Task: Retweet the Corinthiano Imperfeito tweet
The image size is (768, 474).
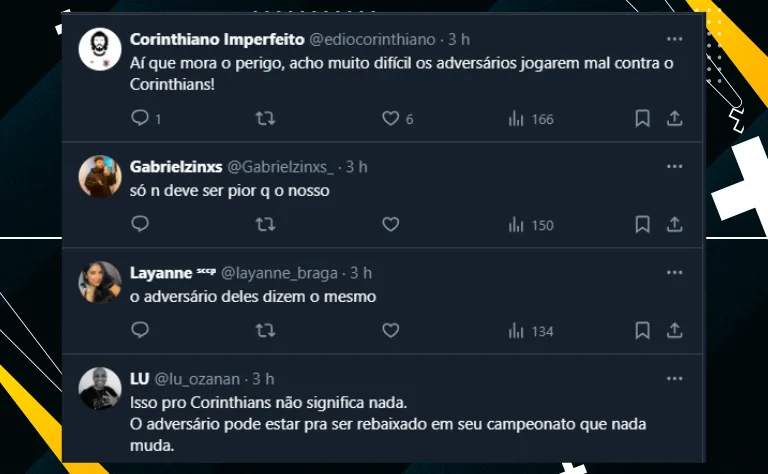Action: (266, 119)
